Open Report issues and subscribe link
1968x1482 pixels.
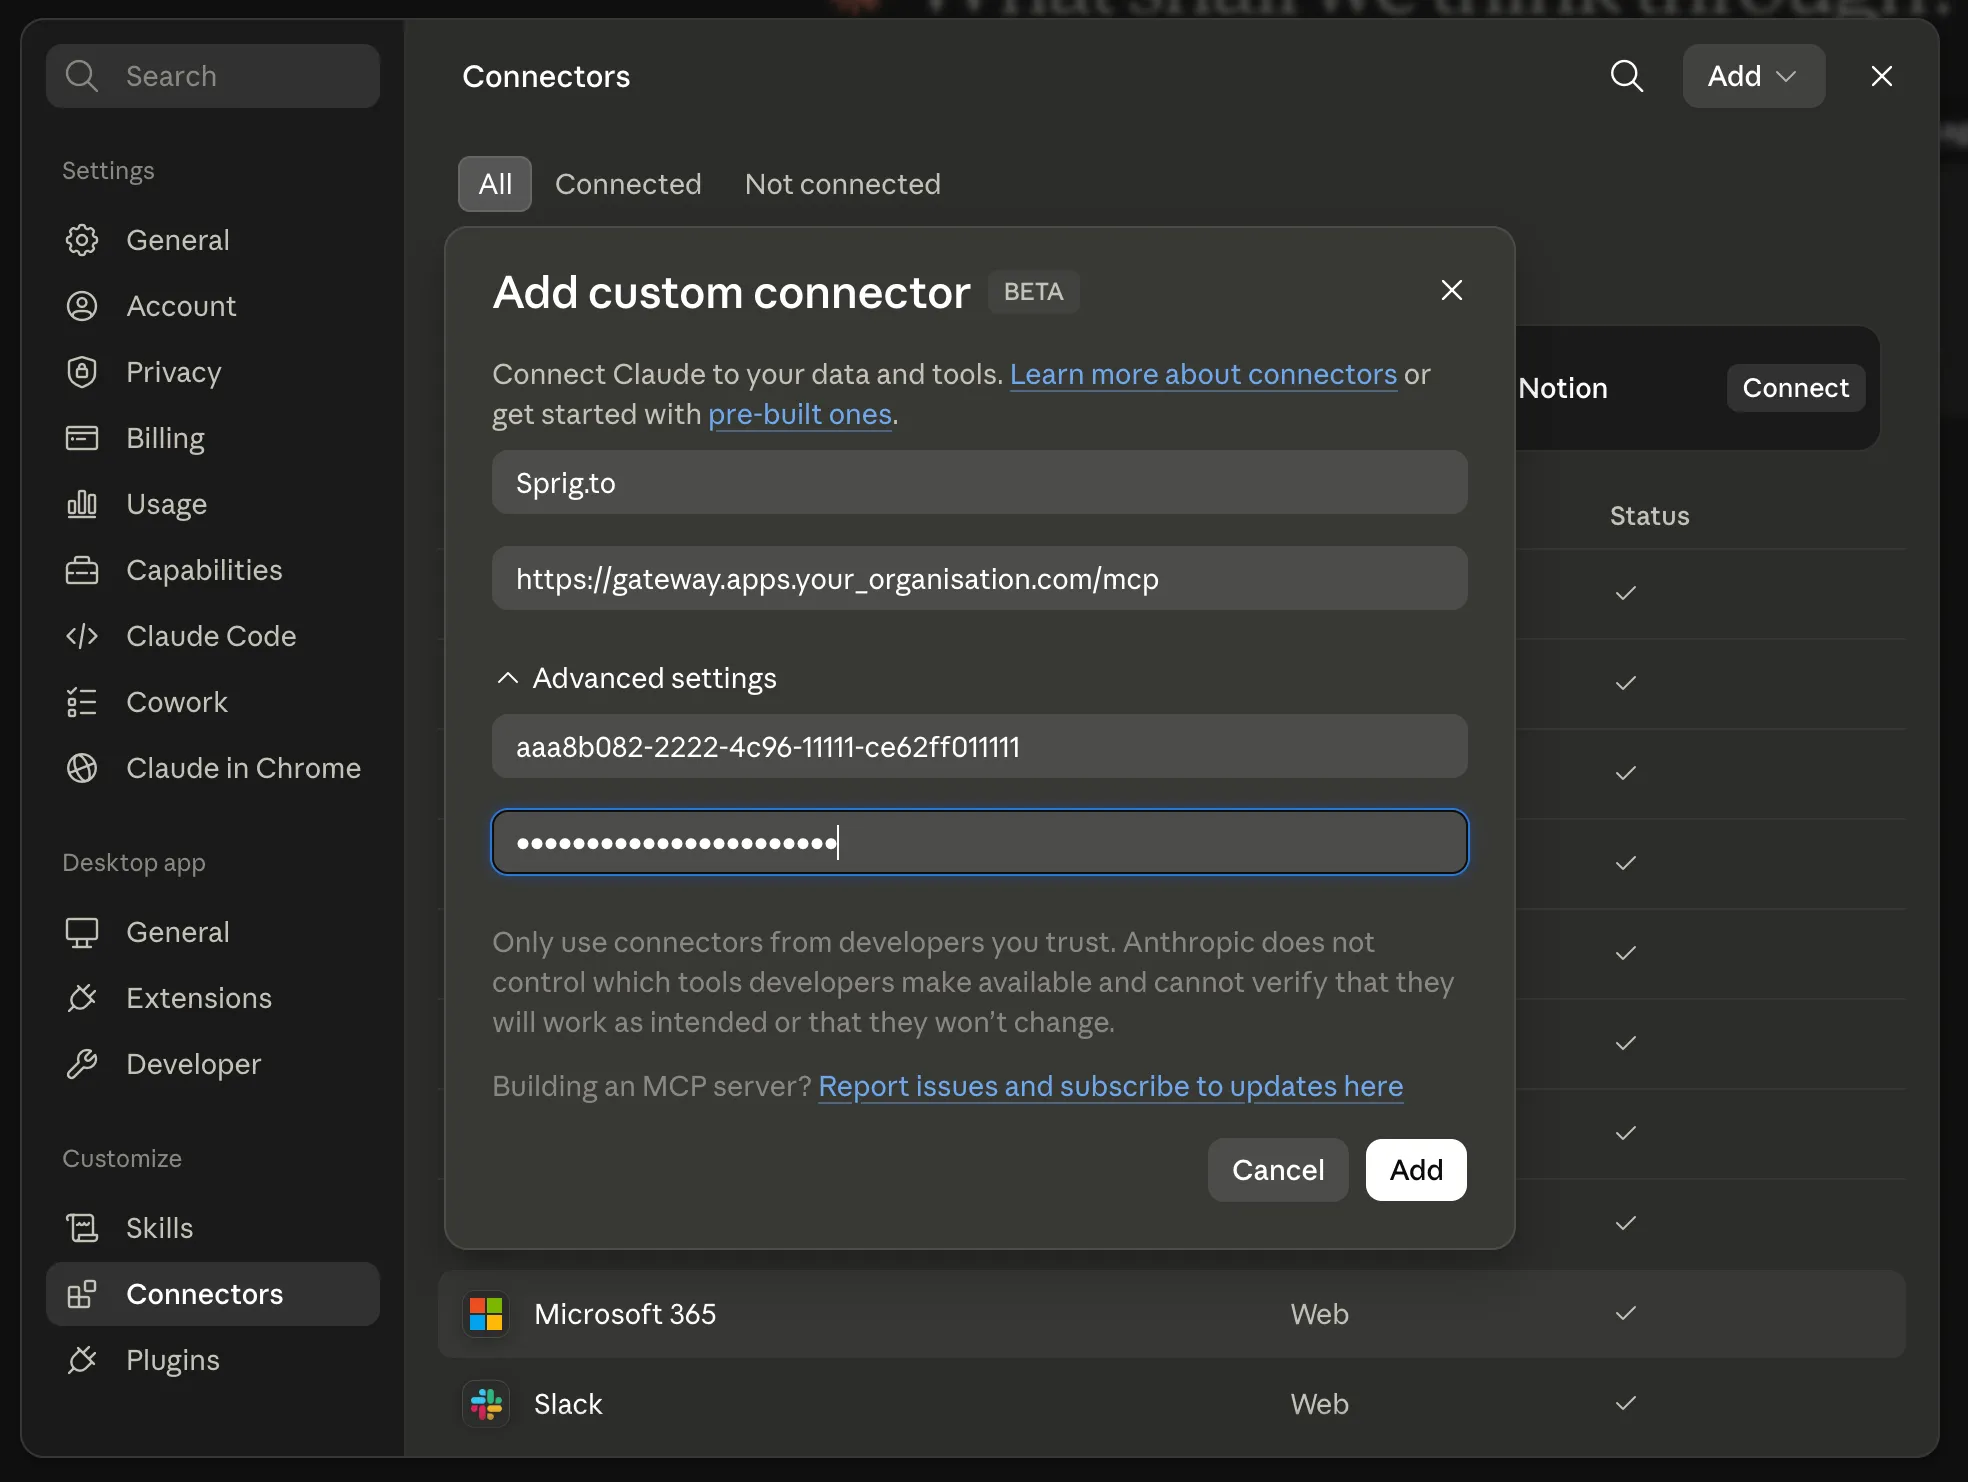1111,1086
